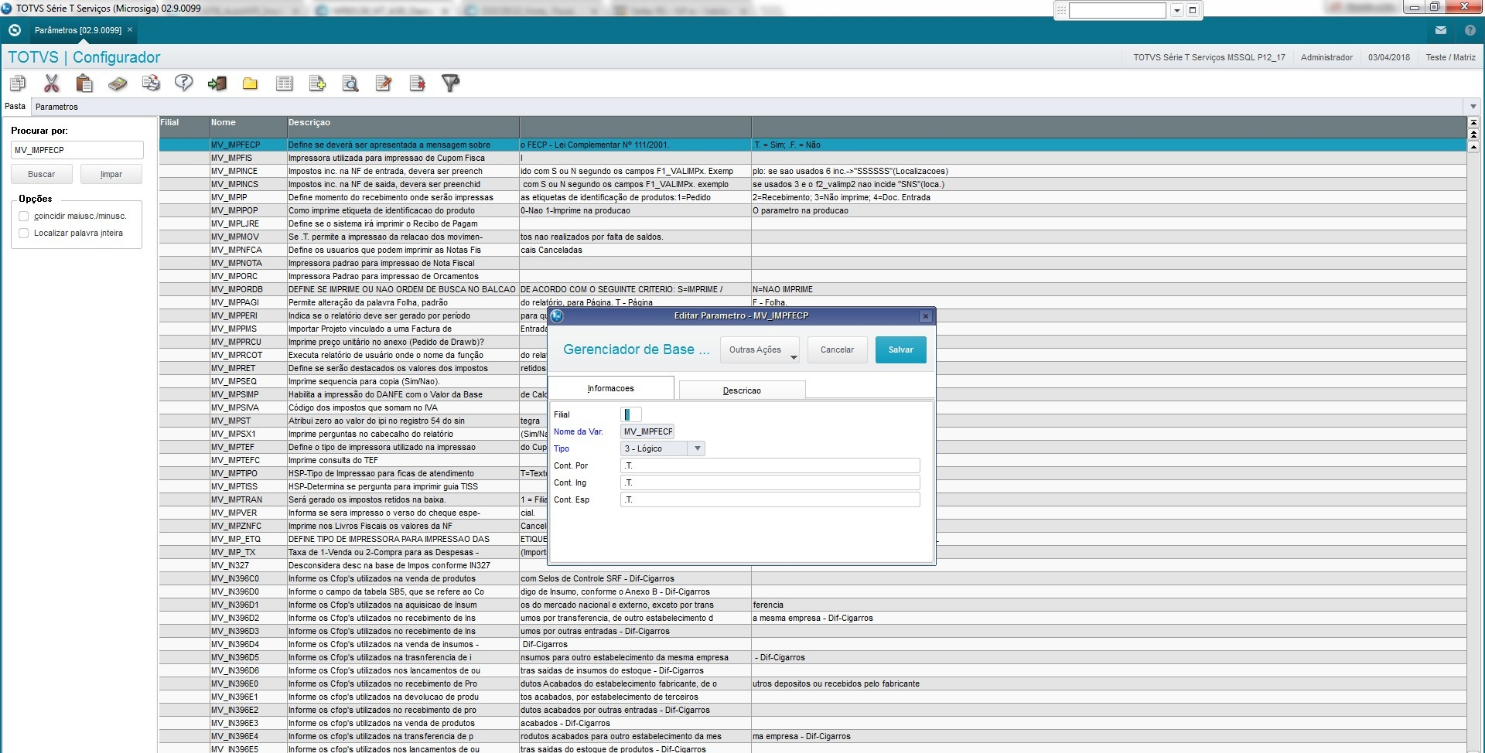Open the Help question-bubble icon

point(184,83)
